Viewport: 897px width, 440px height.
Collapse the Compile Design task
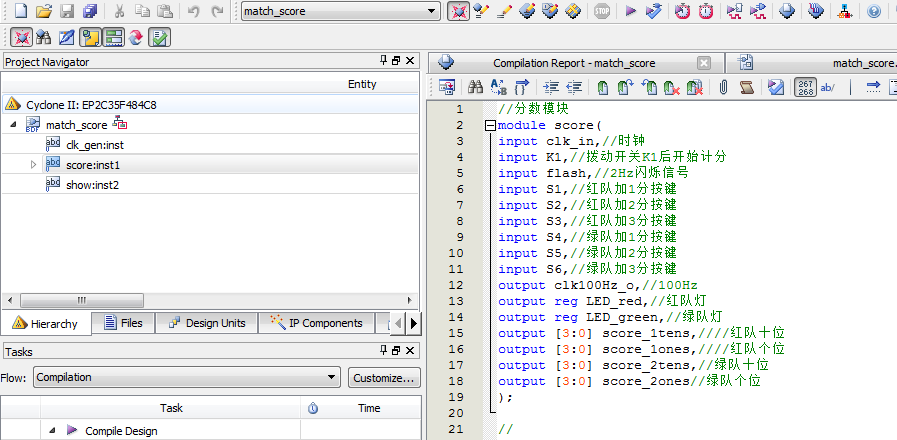click(52, 430)
